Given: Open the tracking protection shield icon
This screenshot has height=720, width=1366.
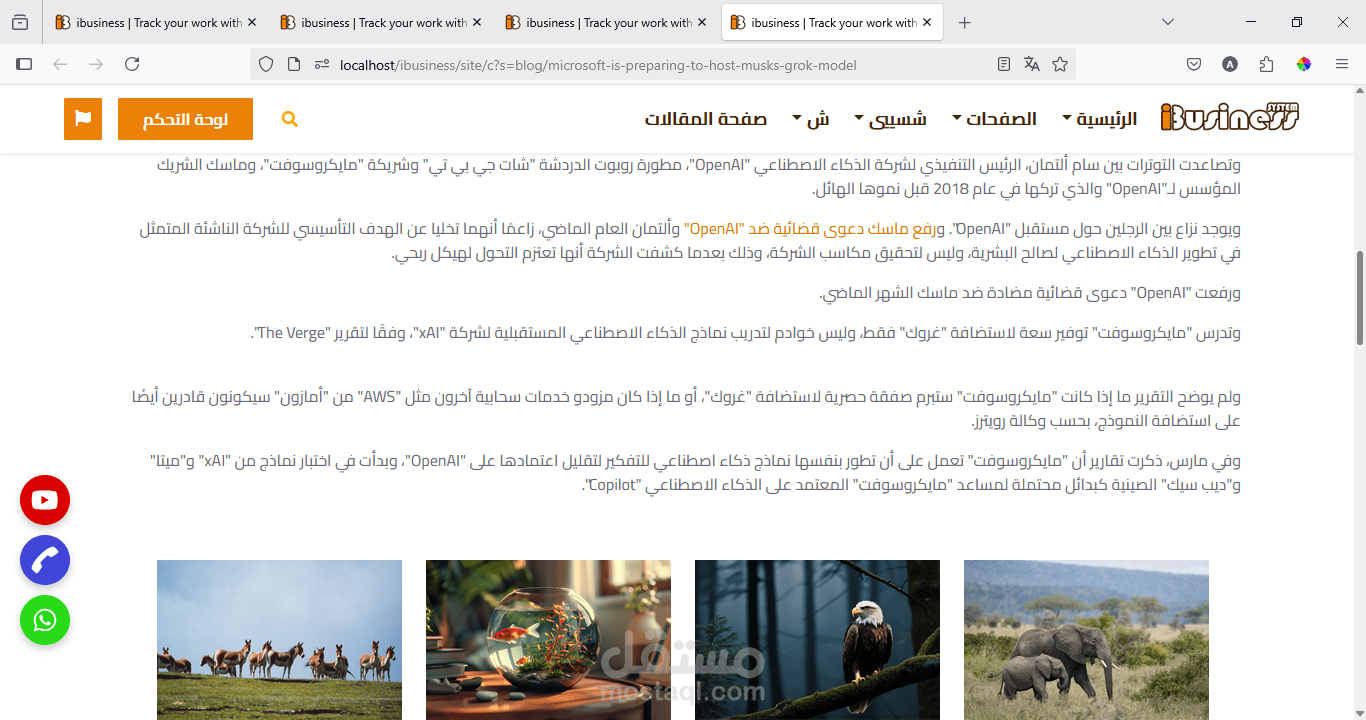Looking at the screenshot, I should (x=266, y=64).
